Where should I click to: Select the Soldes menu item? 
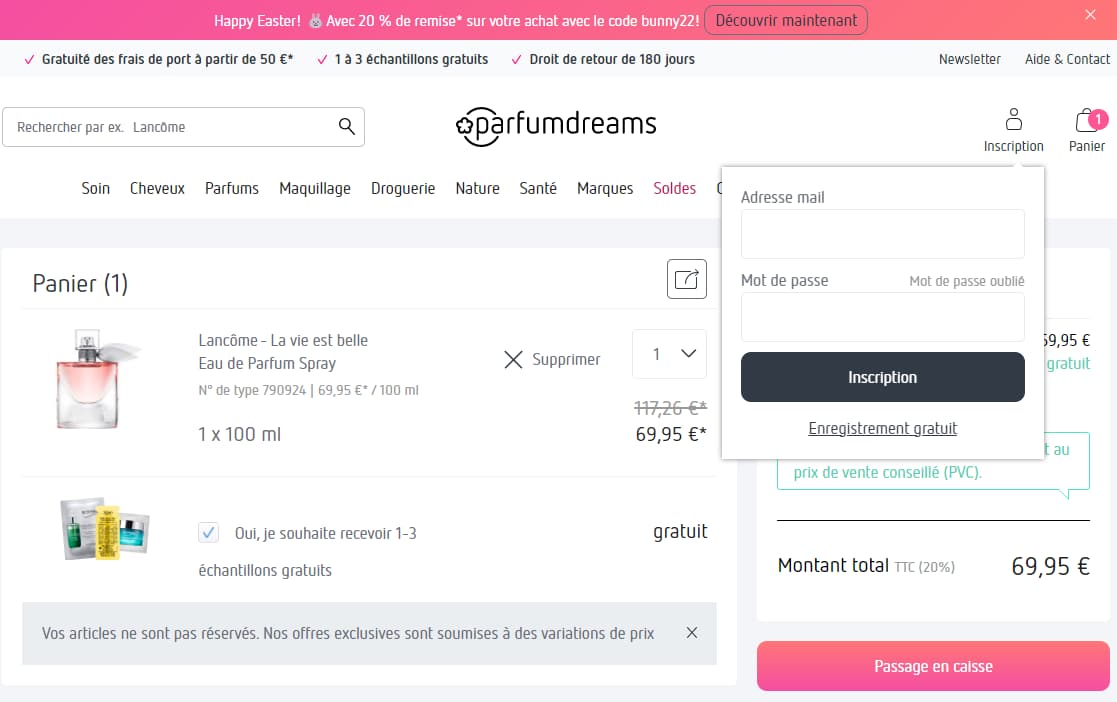click(674, 188)
